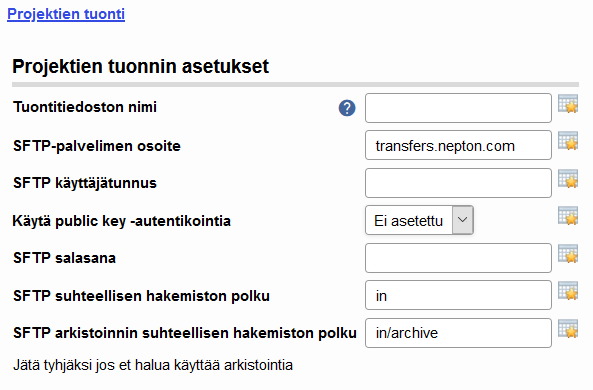Screen dimensions: 593x390
Task: Open help for Tuontitiedoston nimi
Action: click(347, 108)
